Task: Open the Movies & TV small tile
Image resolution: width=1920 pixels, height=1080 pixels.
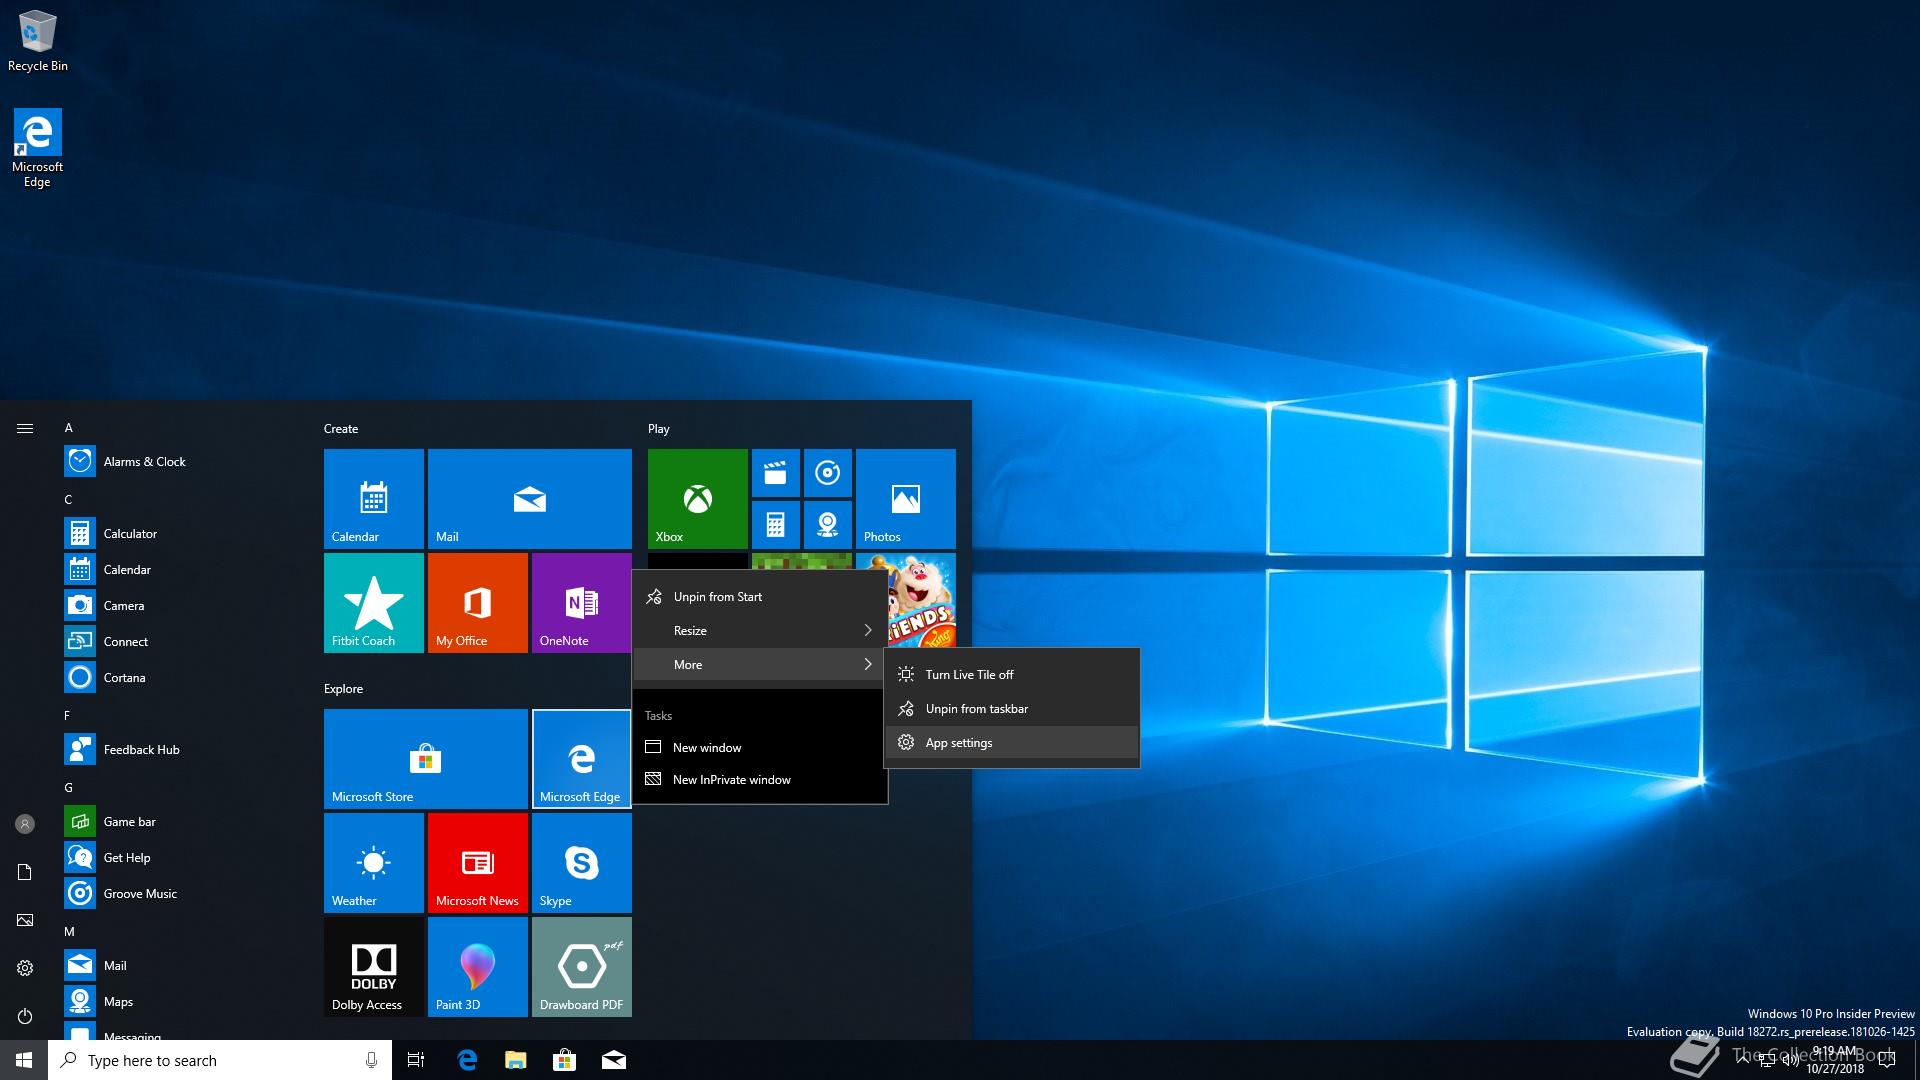Action: click(x=776, y=473)
